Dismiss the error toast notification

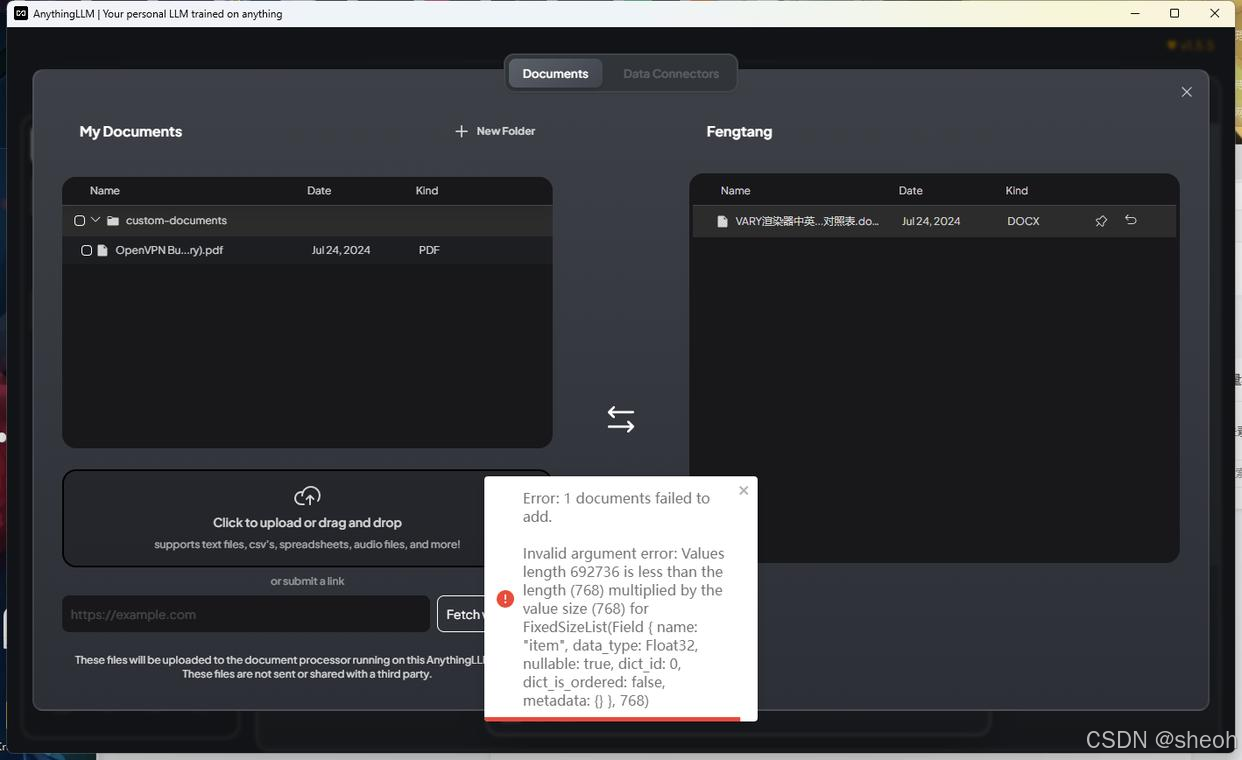(743, 490)
